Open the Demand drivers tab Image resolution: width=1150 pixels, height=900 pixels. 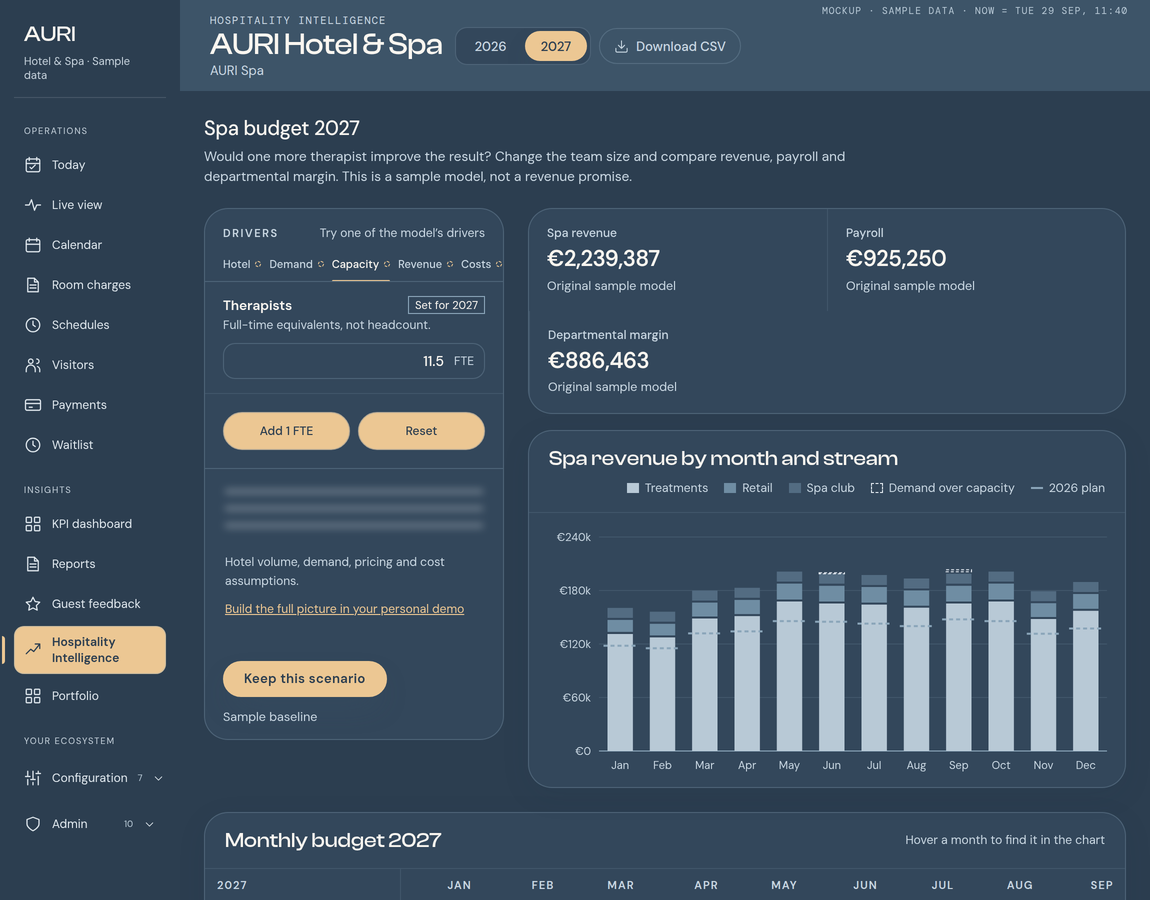pyautogui.click(x=296, y=264)
